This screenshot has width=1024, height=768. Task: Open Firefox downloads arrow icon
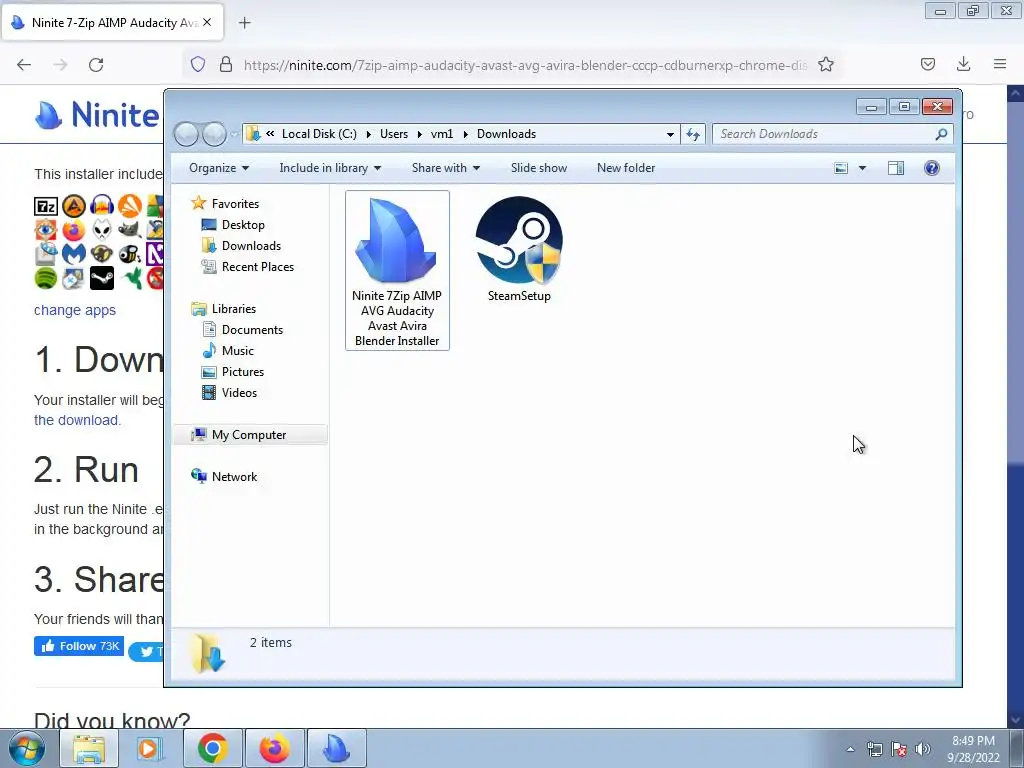[963, 64]
